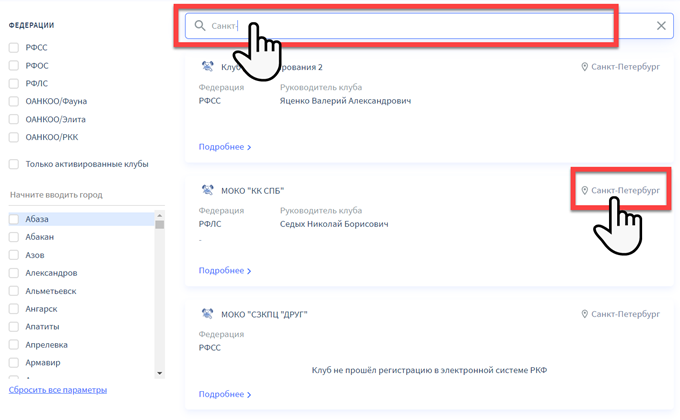Click the МОКО "КК СПБ" club icon

pos(208,190)
